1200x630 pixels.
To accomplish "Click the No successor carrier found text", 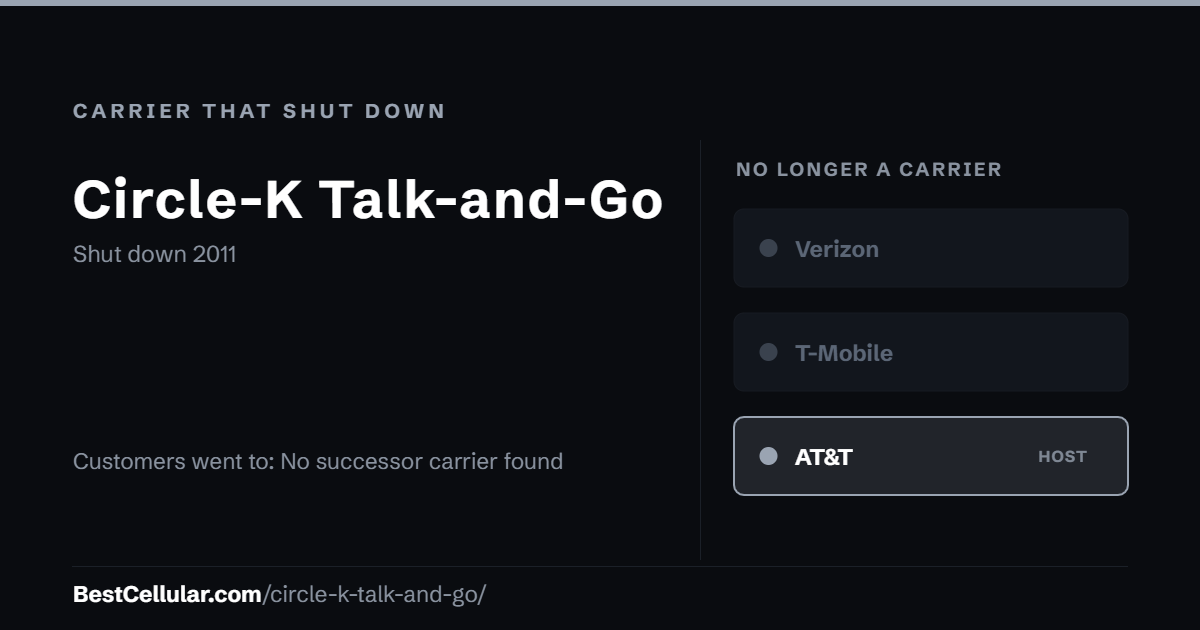I will click(x=421, y=461).
